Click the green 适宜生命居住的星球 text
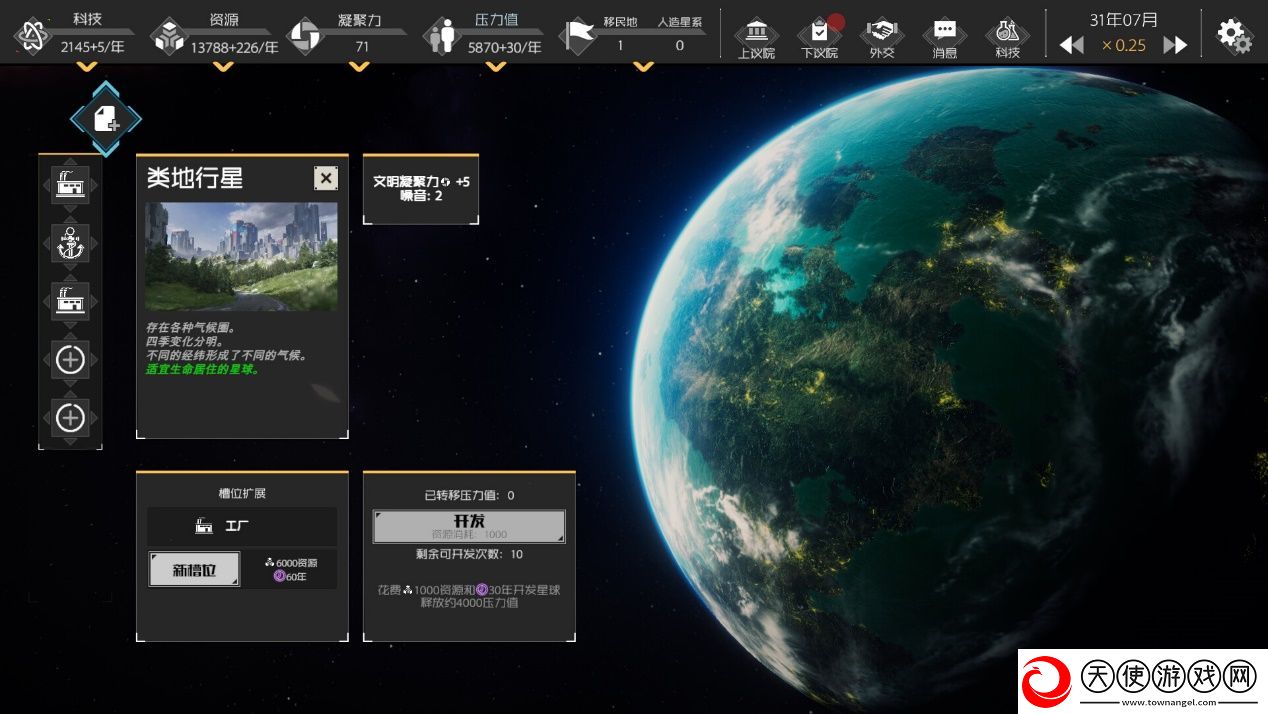This screenshot has height=714, width=1268. 202,368
